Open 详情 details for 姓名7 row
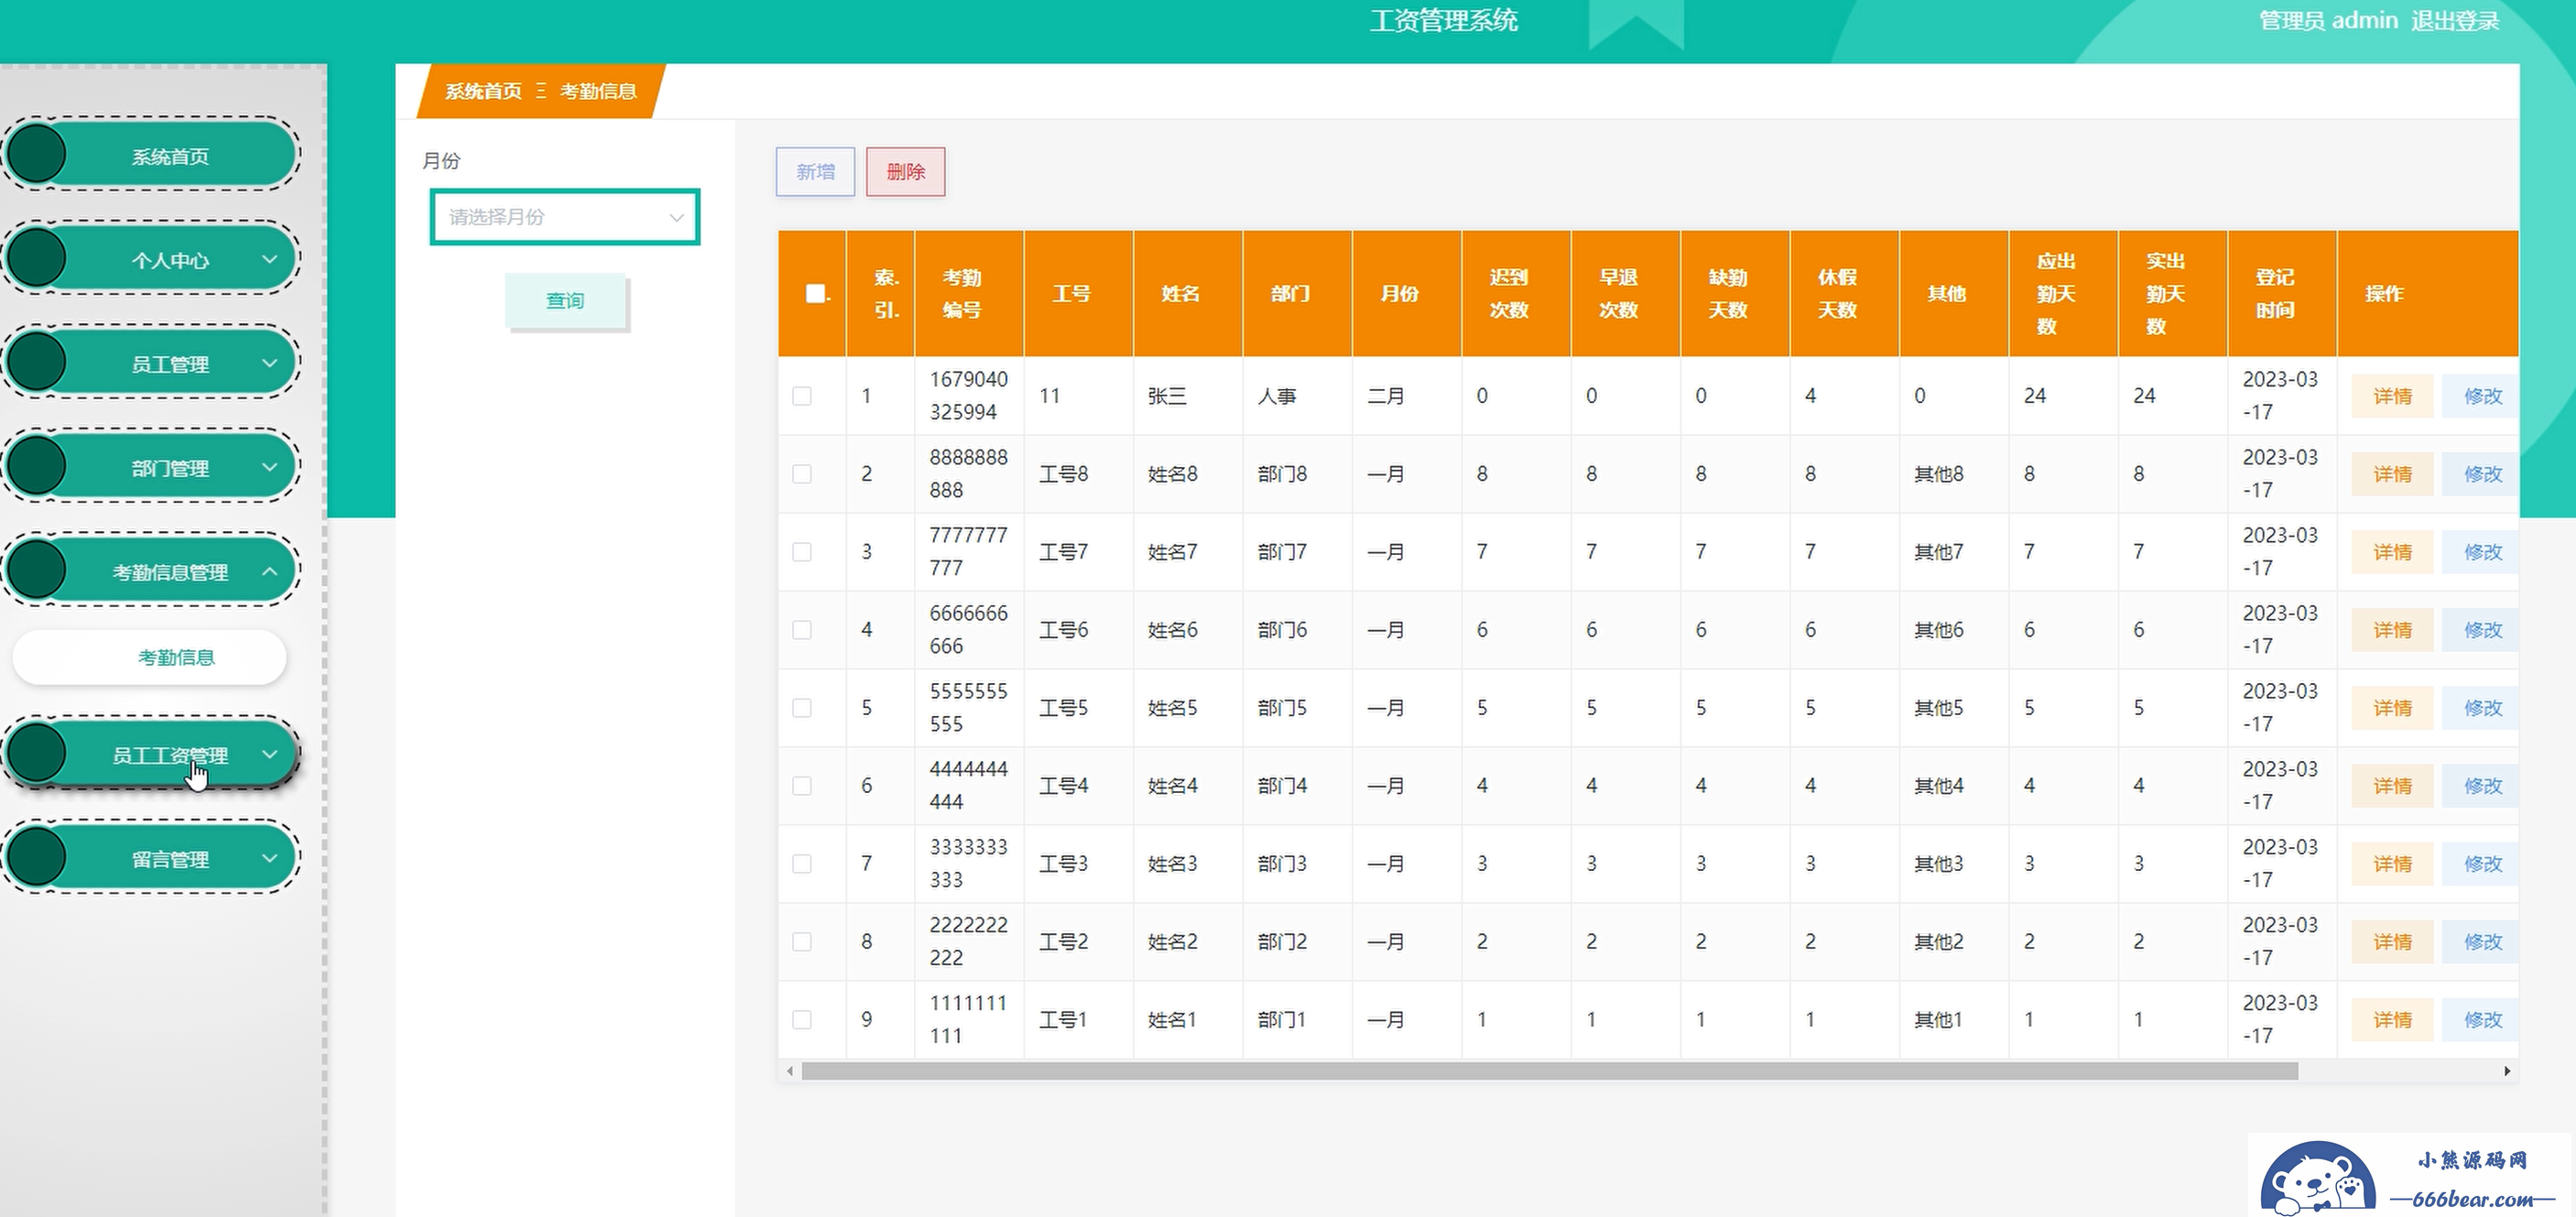The image size is (2576, 1217). click(2392, 552)
